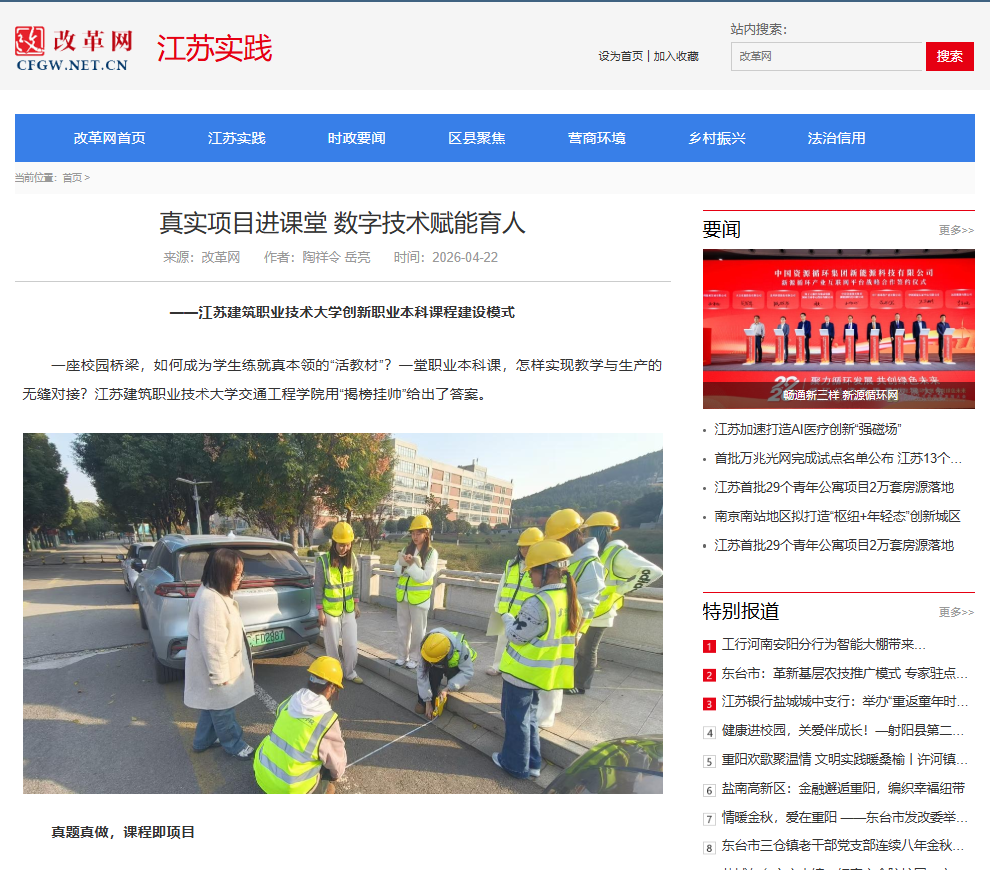Select 营商环境 from the navigation bar
Viewport: 990px width, 870px height.
click(x=596, y=138)
